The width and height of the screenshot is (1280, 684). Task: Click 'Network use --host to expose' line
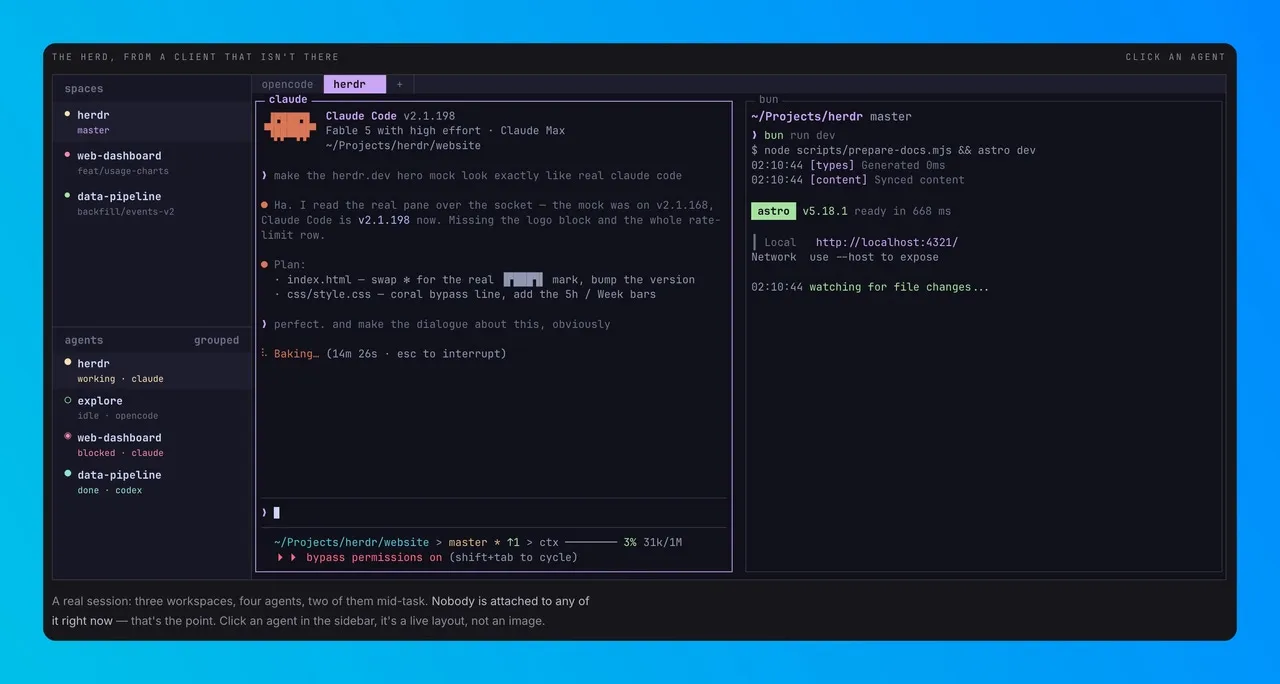coord(845,257)
